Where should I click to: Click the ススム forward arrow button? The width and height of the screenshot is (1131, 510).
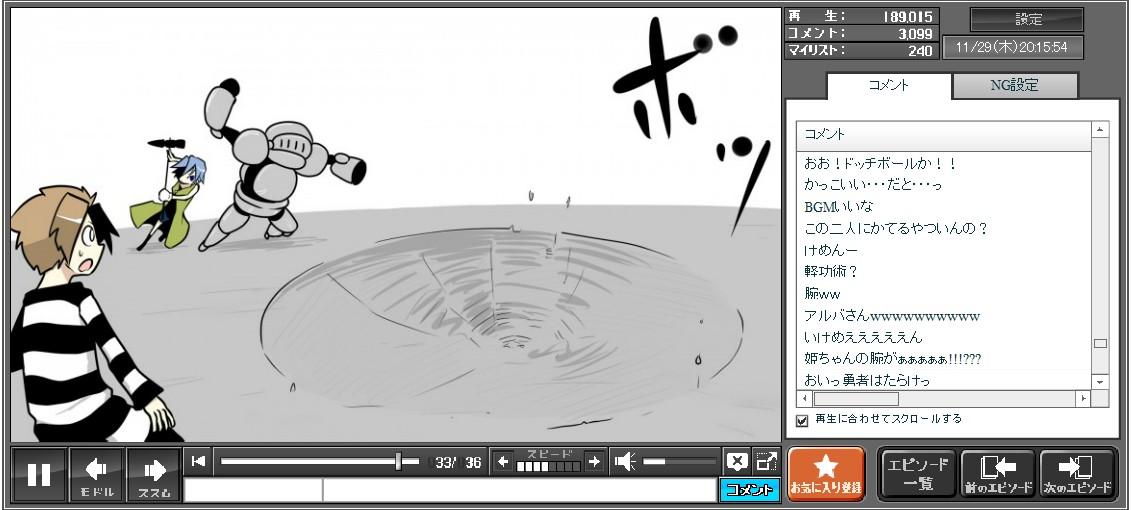(x=154, y=474)
